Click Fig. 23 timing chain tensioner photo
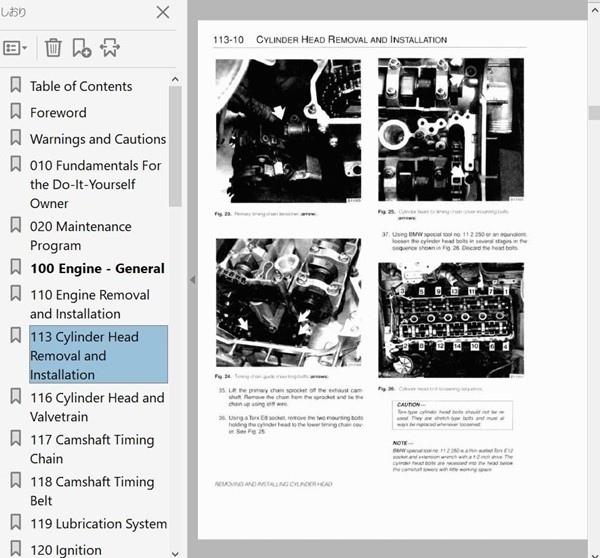The width and height of the screenshot is (600, 558). pyautogui.click(x=288, y=131)
